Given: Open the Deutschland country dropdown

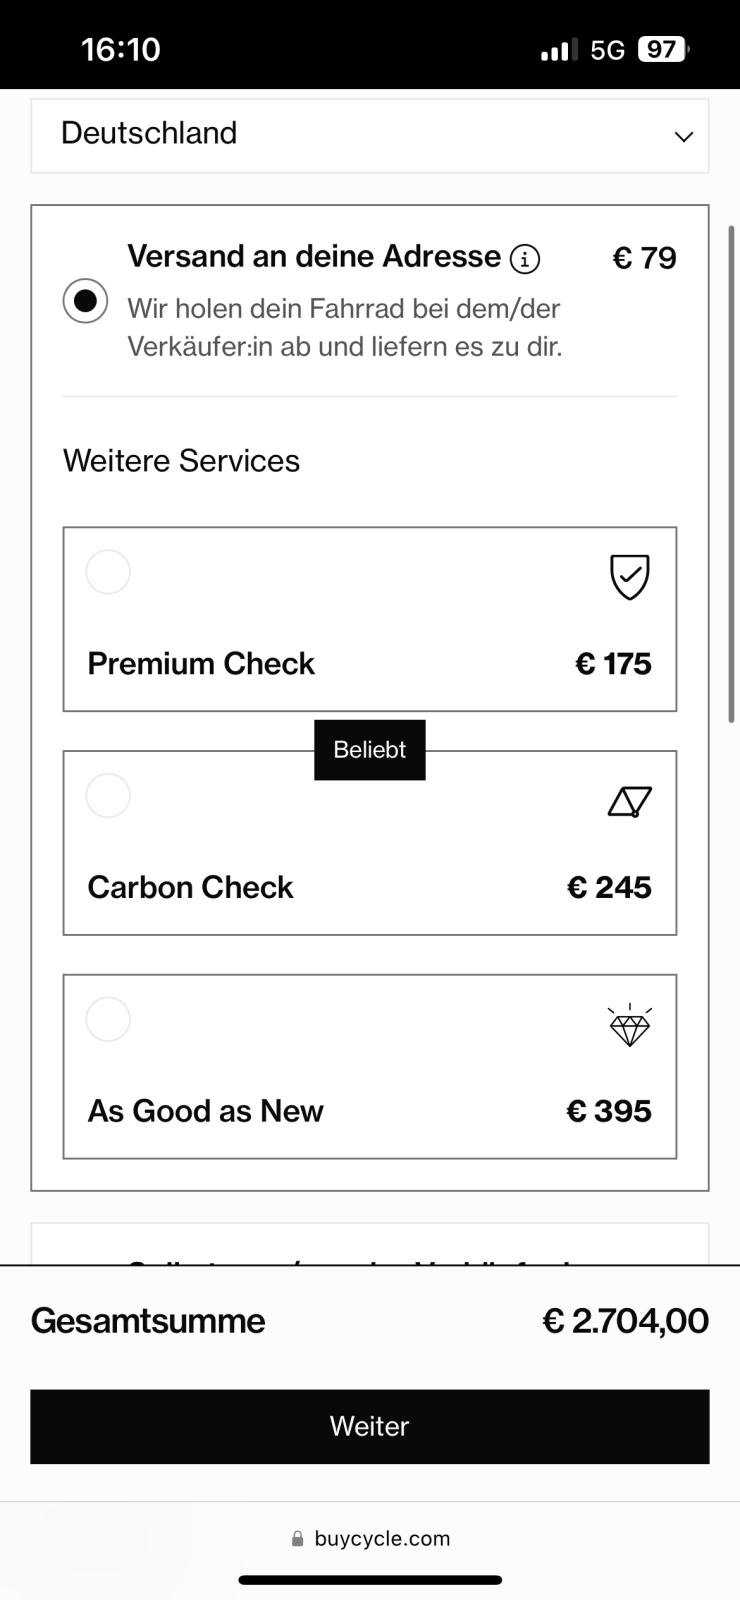Looking at the screenshot, I should (369, 135).
